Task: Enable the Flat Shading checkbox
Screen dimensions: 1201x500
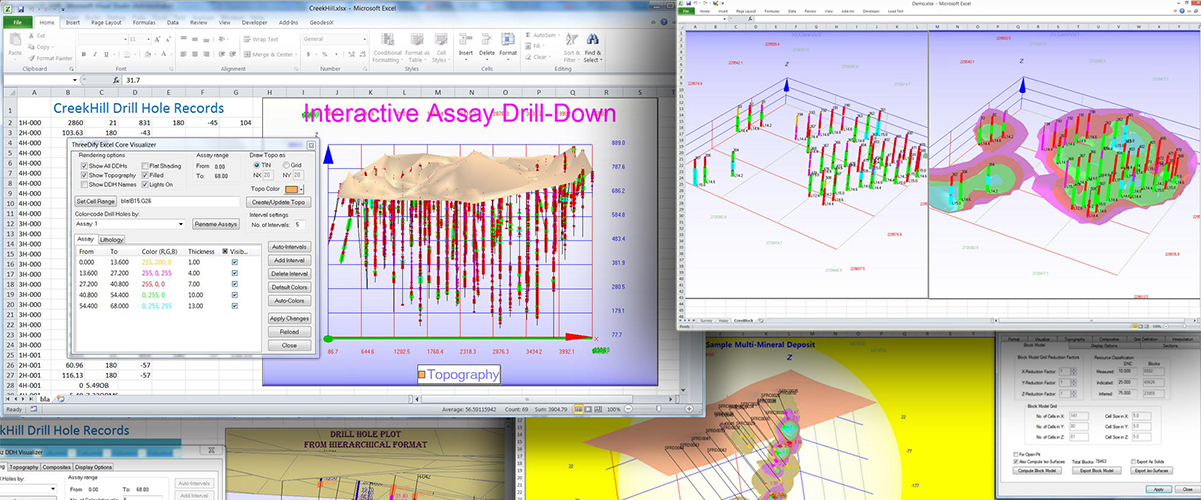Action: 145,166
